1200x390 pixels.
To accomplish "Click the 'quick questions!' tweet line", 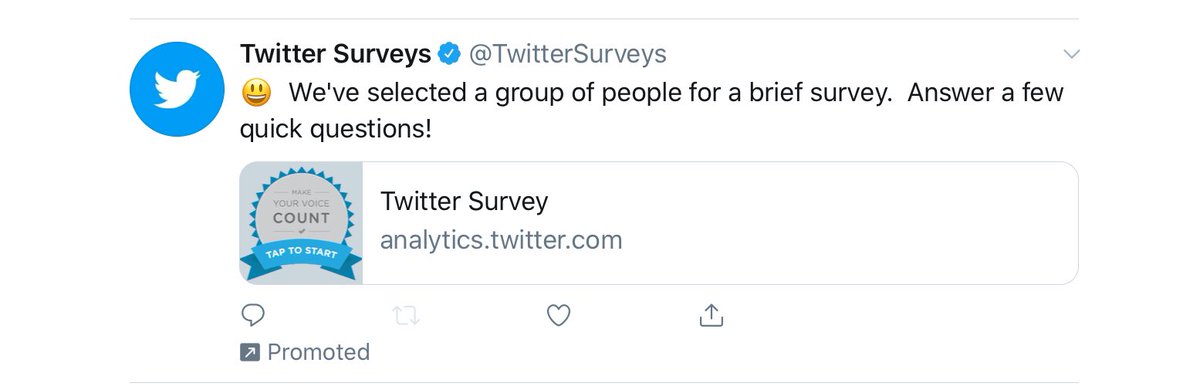I will point(335,130).
